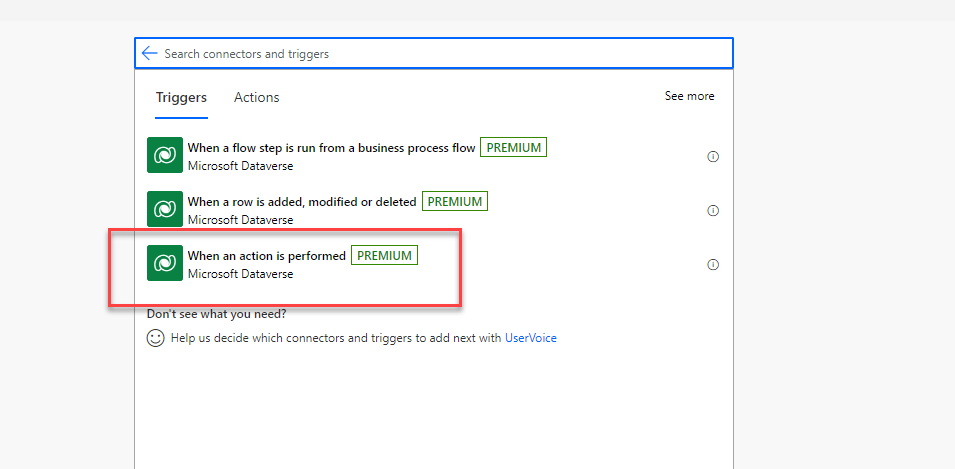Click PREMIUM badge on the action performed trigger

point(384,256)
